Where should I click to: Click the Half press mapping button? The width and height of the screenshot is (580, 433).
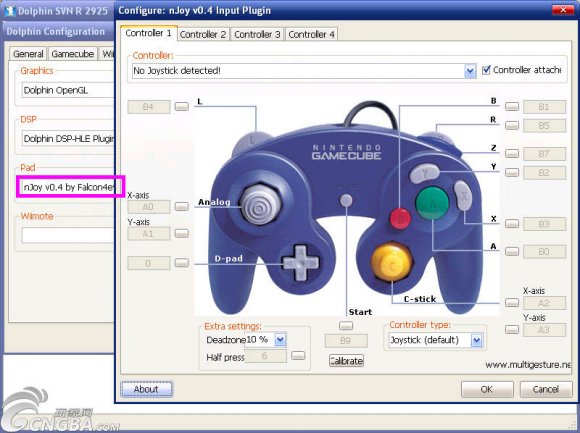tap(298, 356)
